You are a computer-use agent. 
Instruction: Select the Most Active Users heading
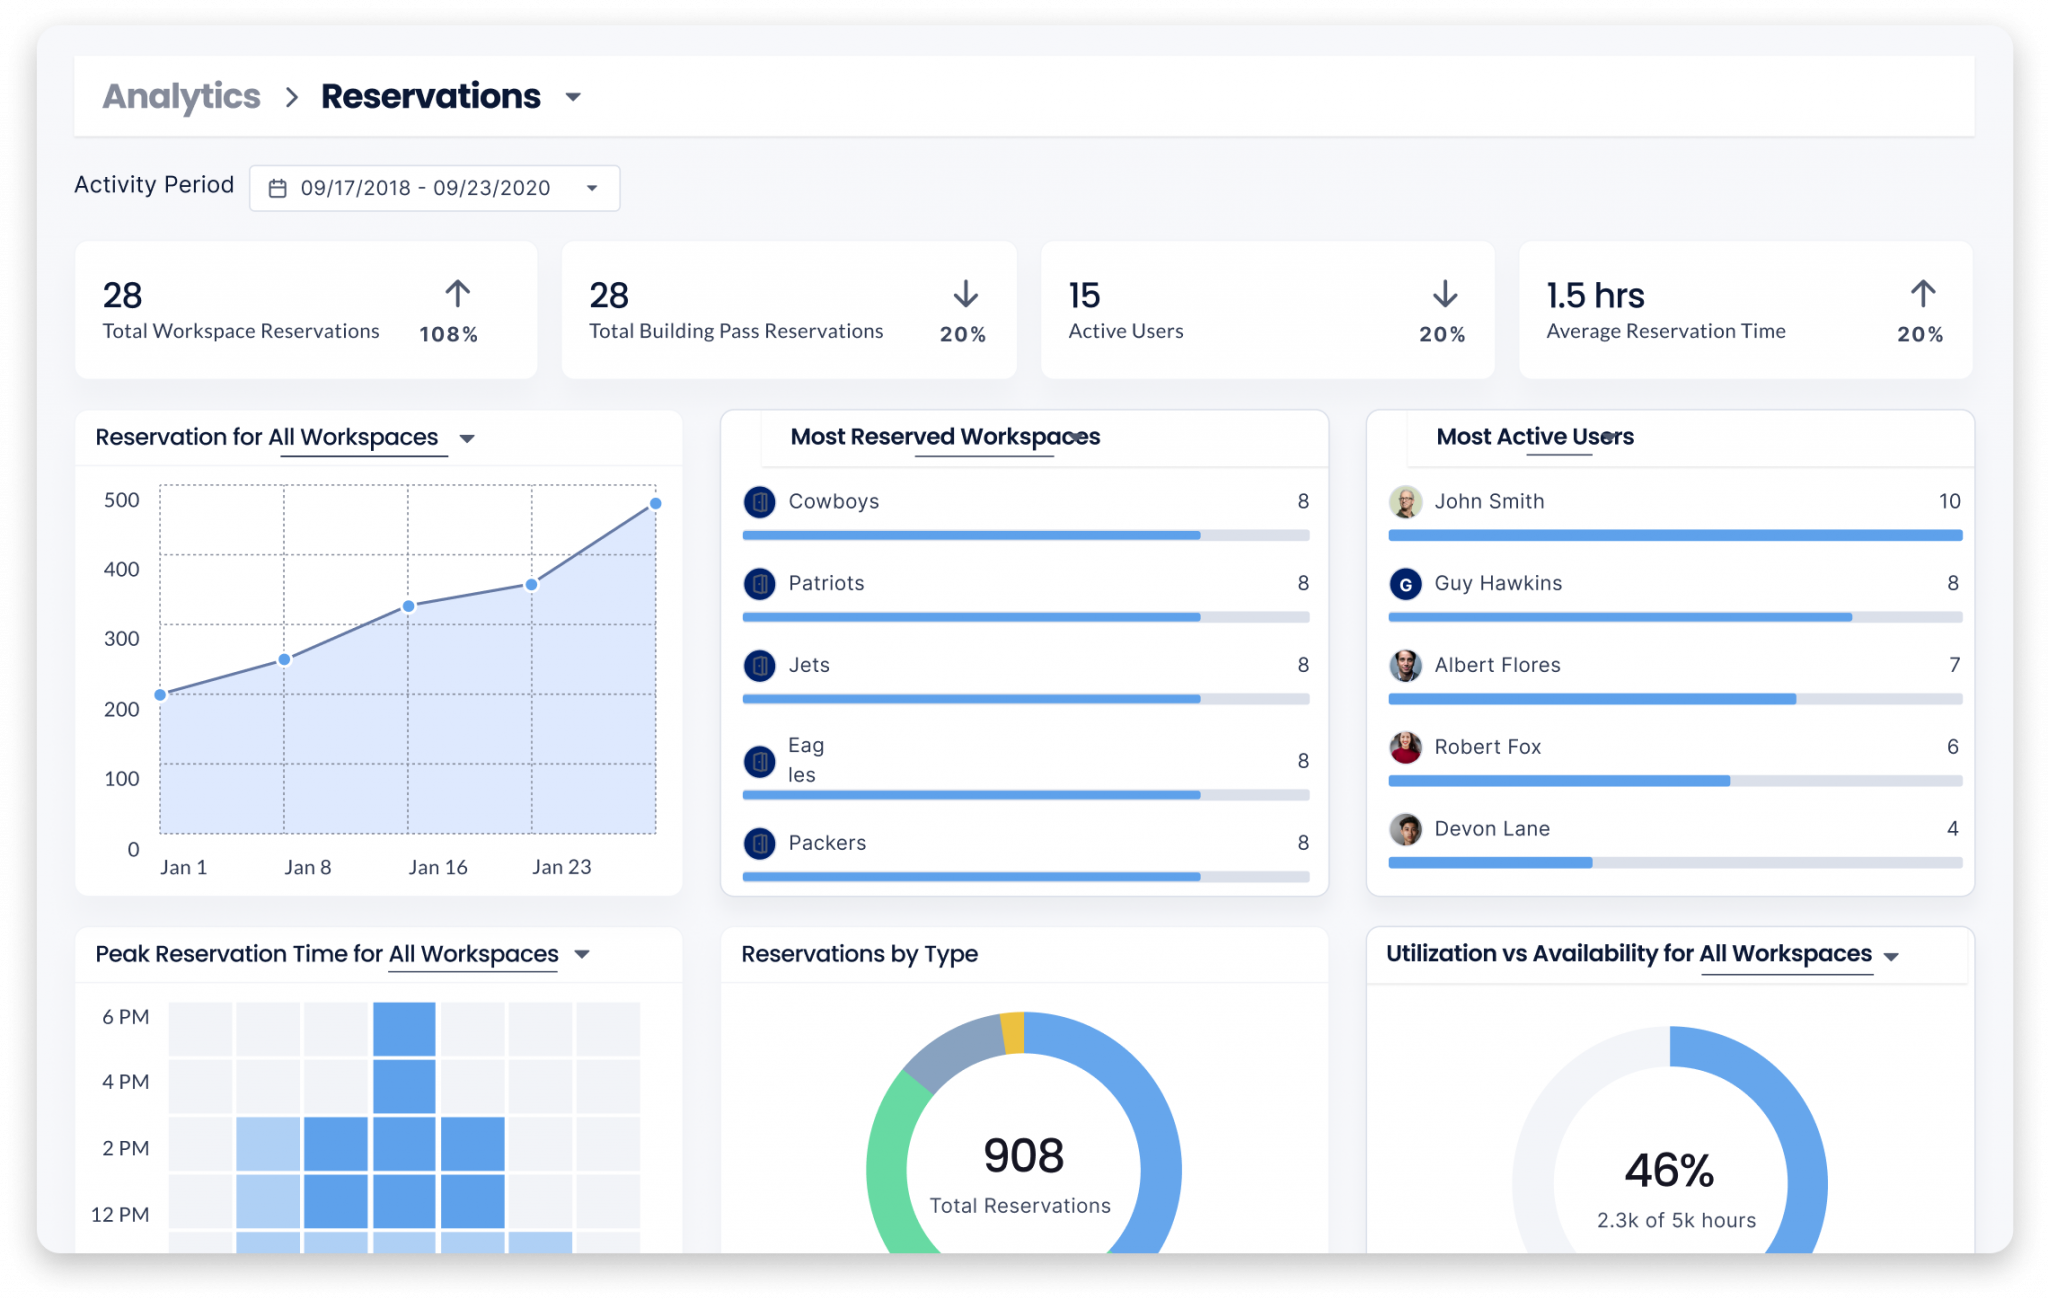1534,437
